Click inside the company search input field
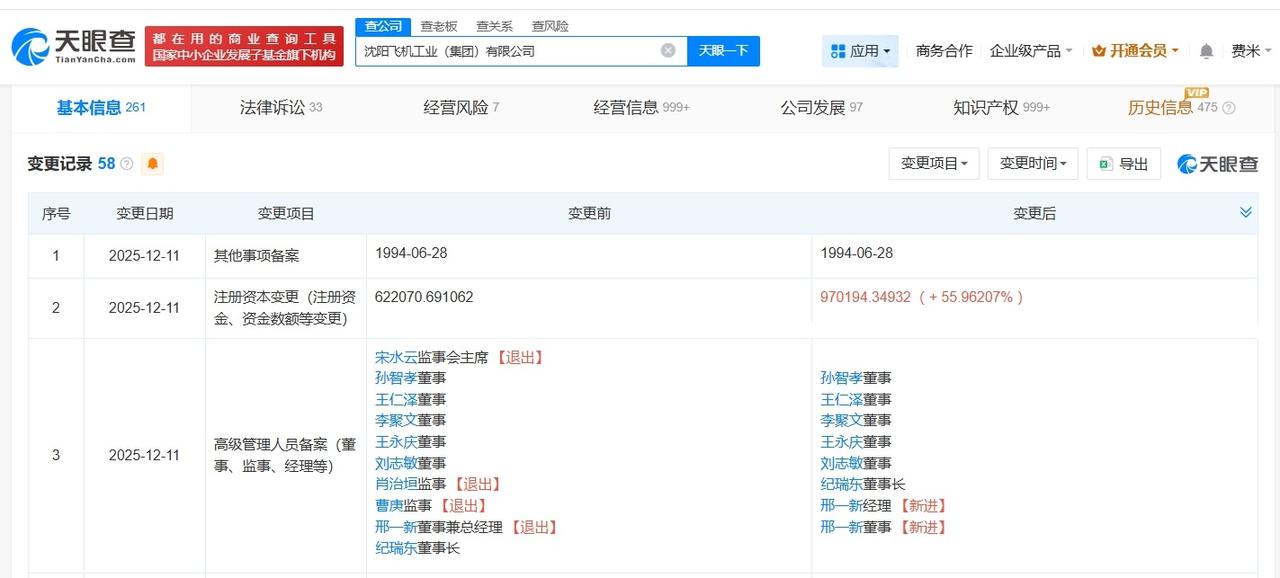1280x578 pixels. point(500,50)
